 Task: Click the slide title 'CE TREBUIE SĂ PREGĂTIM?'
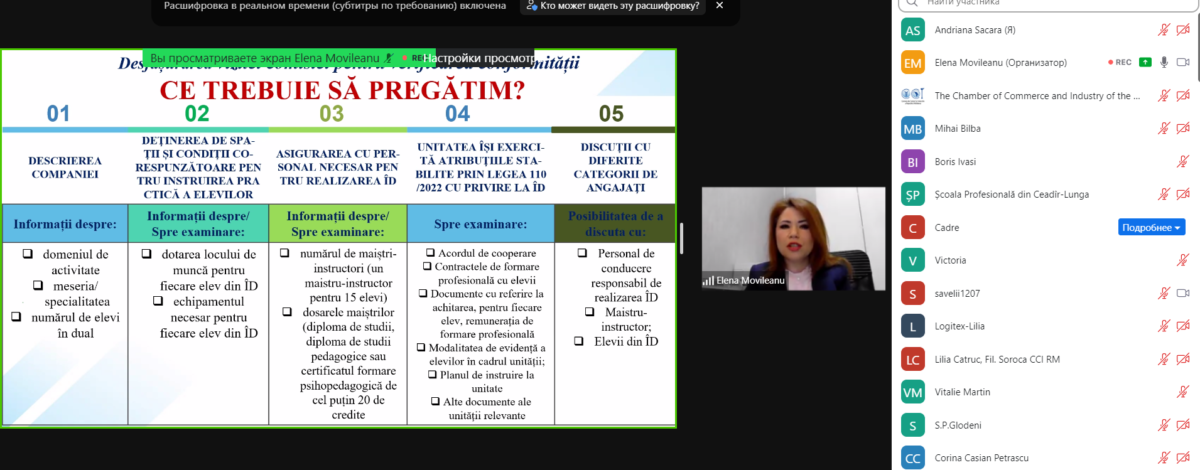342,90
